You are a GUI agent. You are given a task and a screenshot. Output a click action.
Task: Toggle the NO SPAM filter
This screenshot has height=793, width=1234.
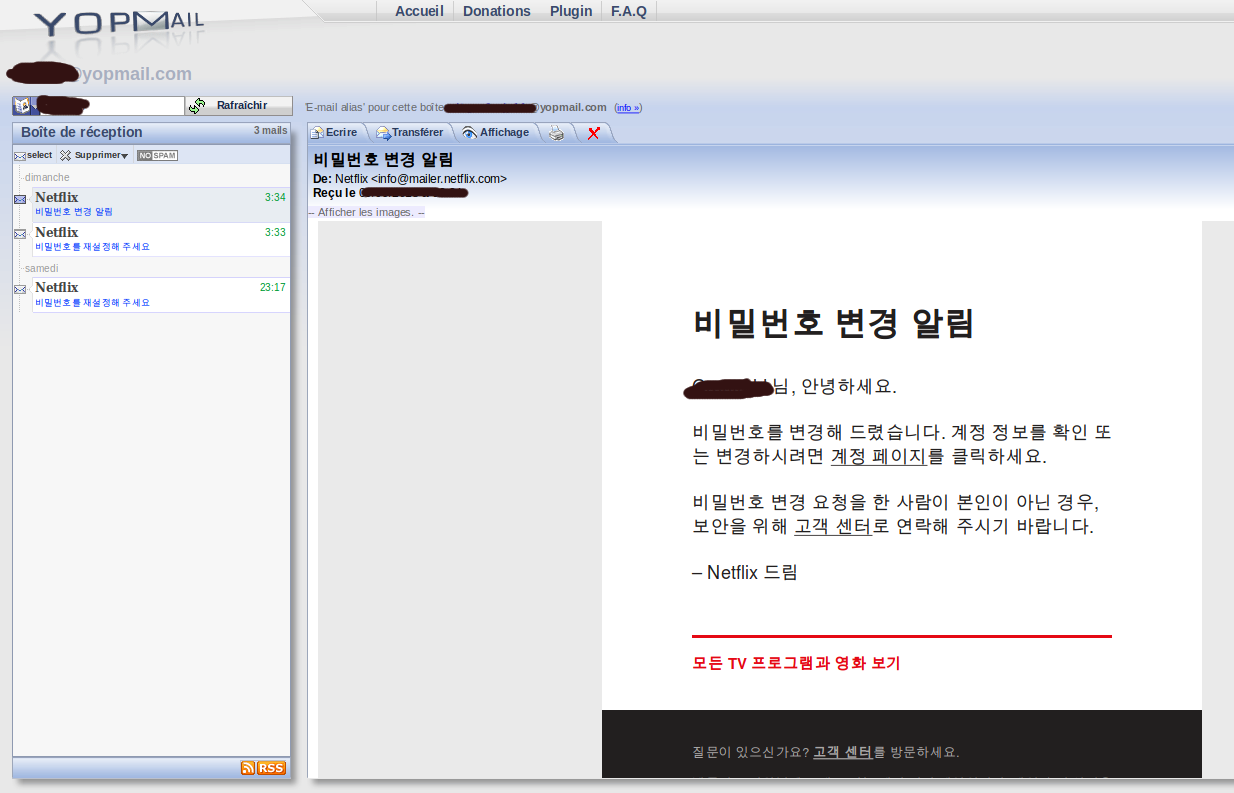click(x=157, y=155)
